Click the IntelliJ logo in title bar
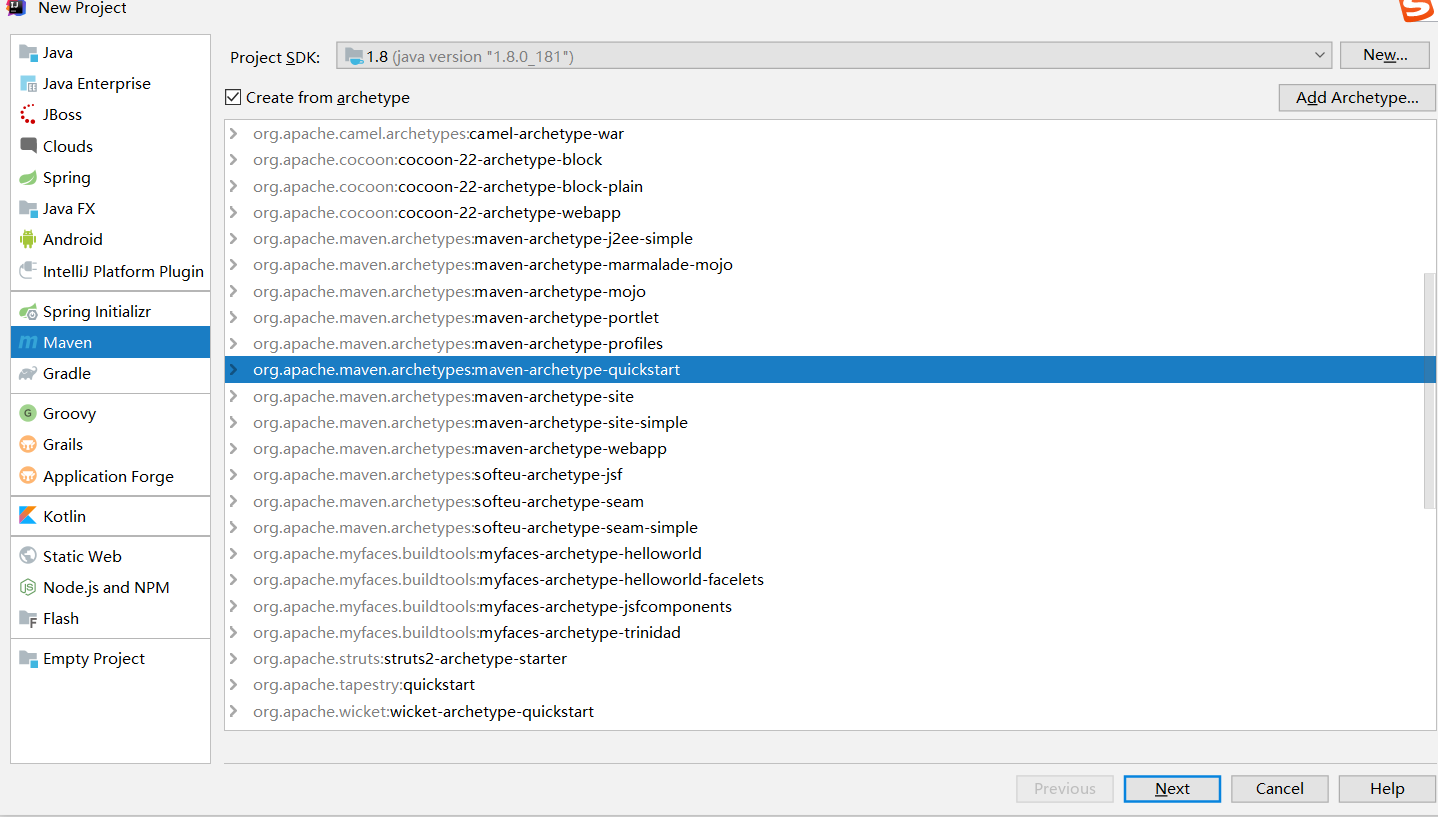This screenshot has height=817, width=1438. (16, 7)
